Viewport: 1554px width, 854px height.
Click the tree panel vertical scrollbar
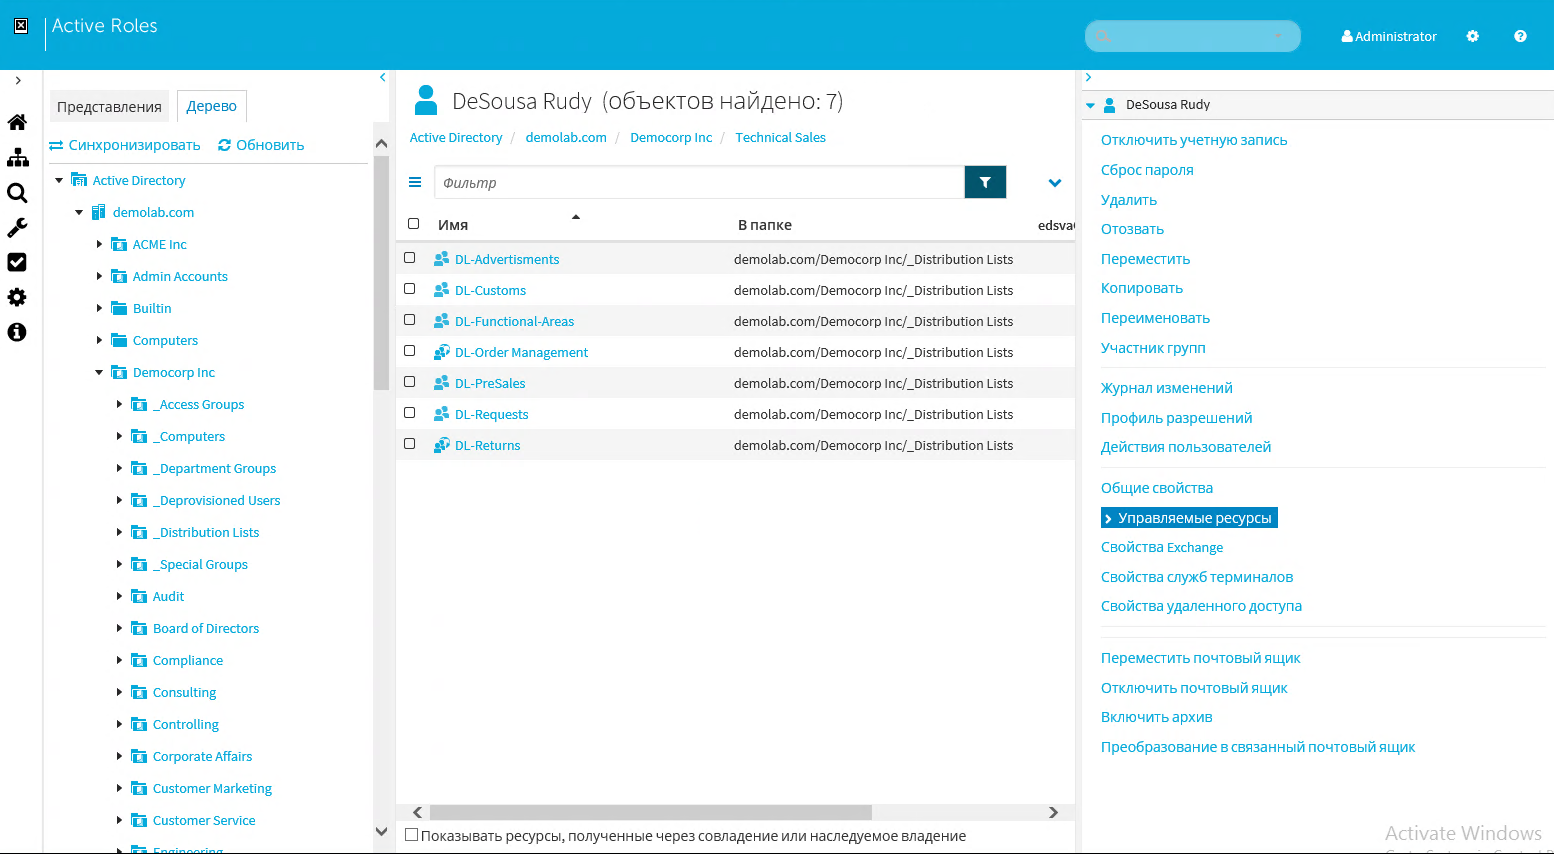click(381, 273)
